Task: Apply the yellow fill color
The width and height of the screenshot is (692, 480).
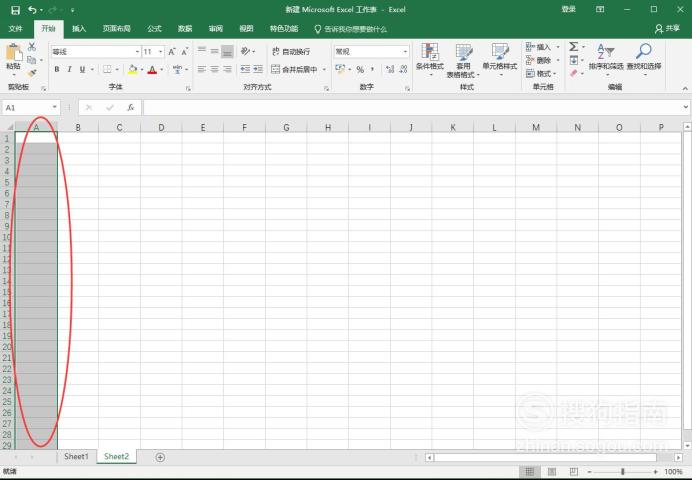Action: (132, 69)
